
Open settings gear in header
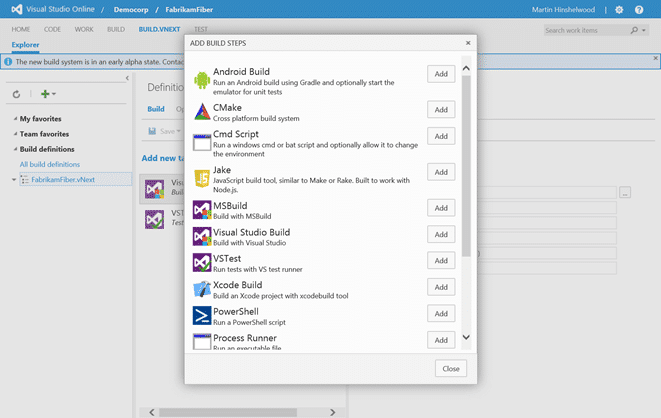(619, 9)
